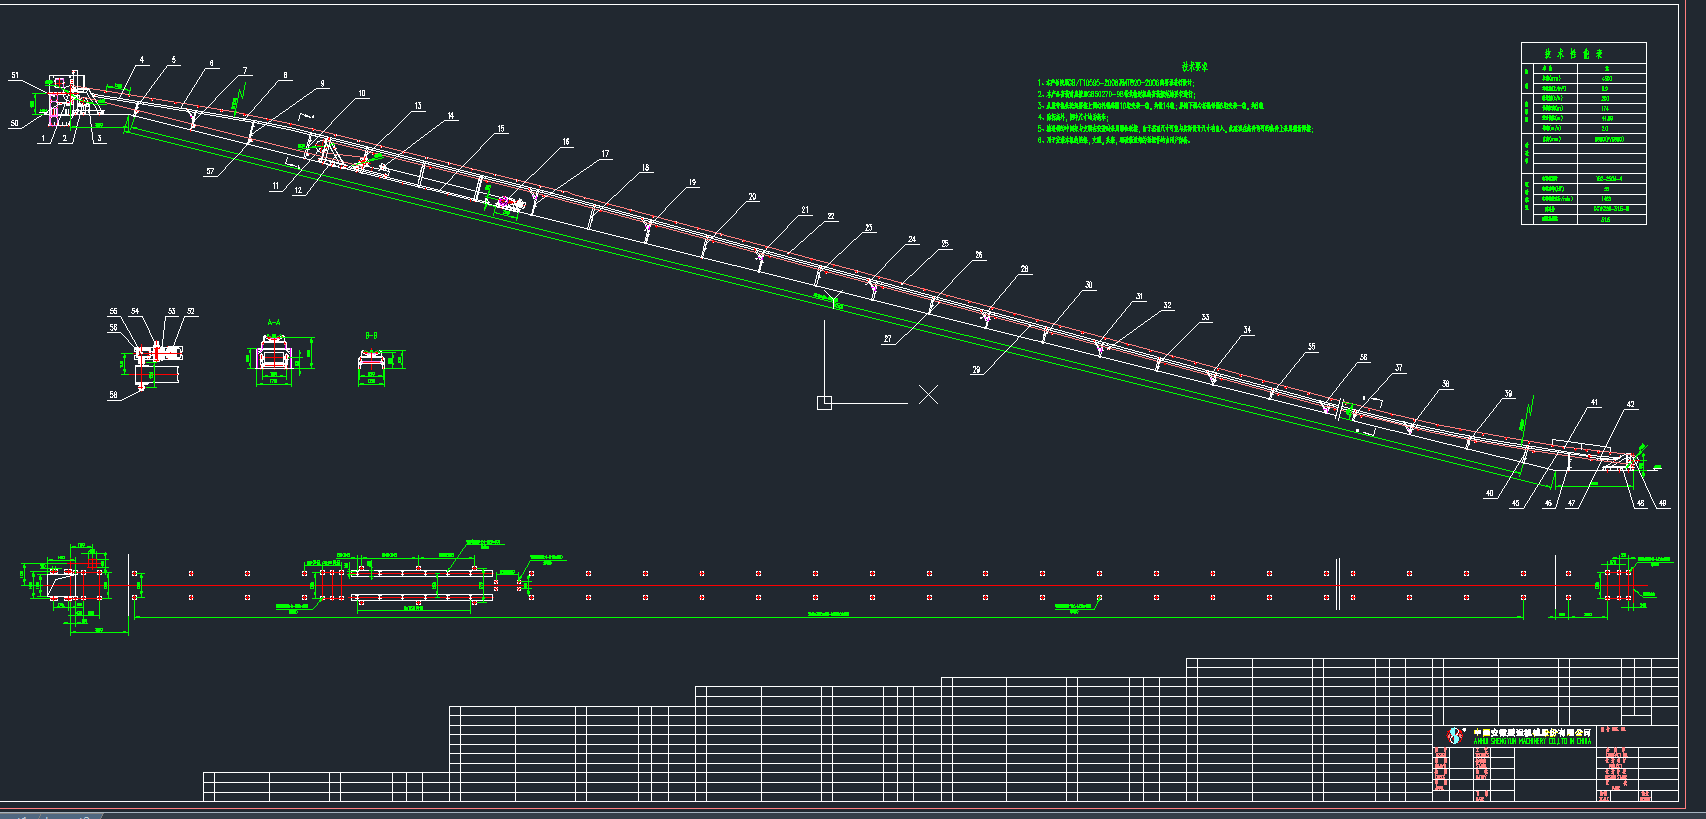
Task: Select the technical performance table title
Action: pos(1573,54)
